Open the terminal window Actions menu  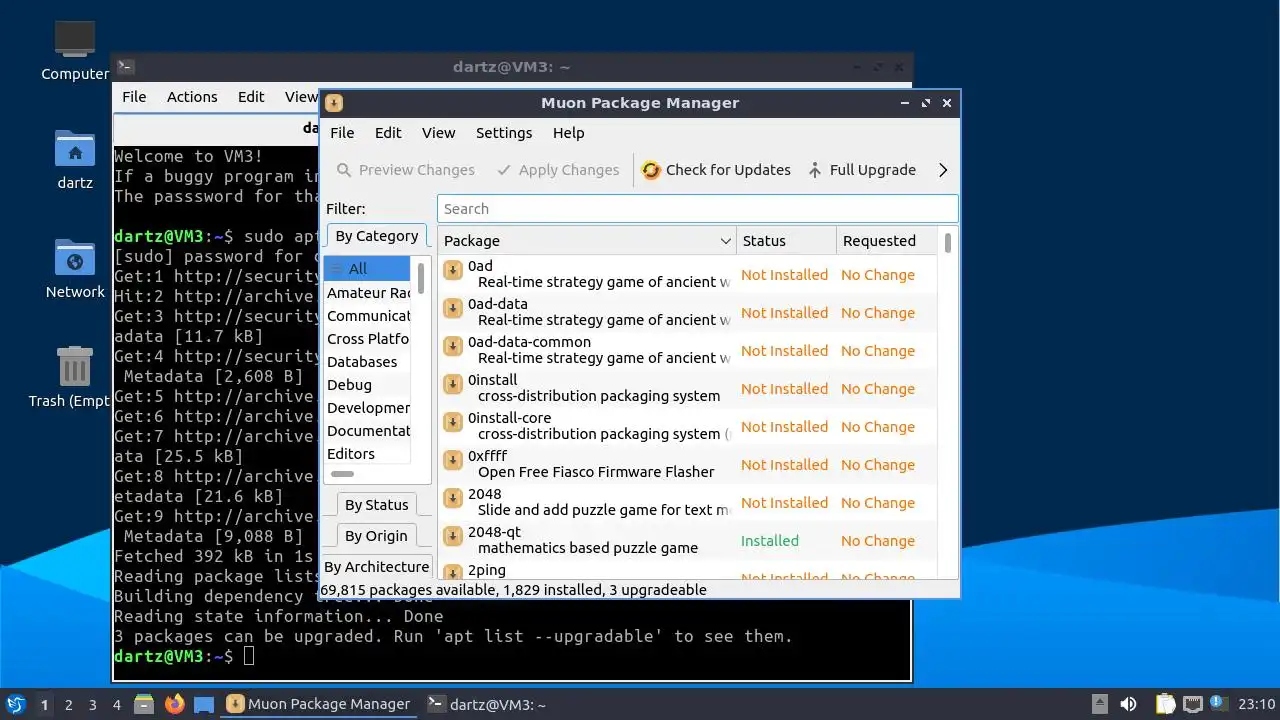click(192, 97)
